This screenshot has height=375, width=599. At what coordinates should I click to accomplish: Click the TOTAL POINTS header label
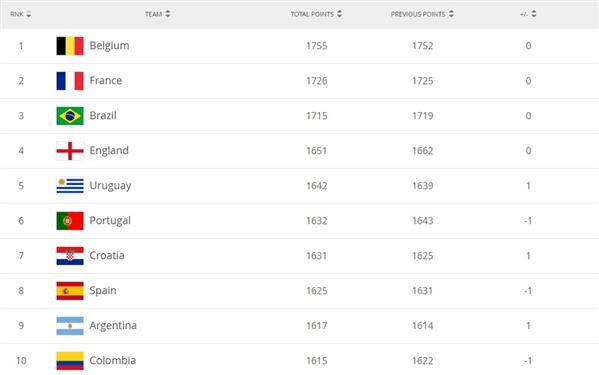tap(312, 14)
